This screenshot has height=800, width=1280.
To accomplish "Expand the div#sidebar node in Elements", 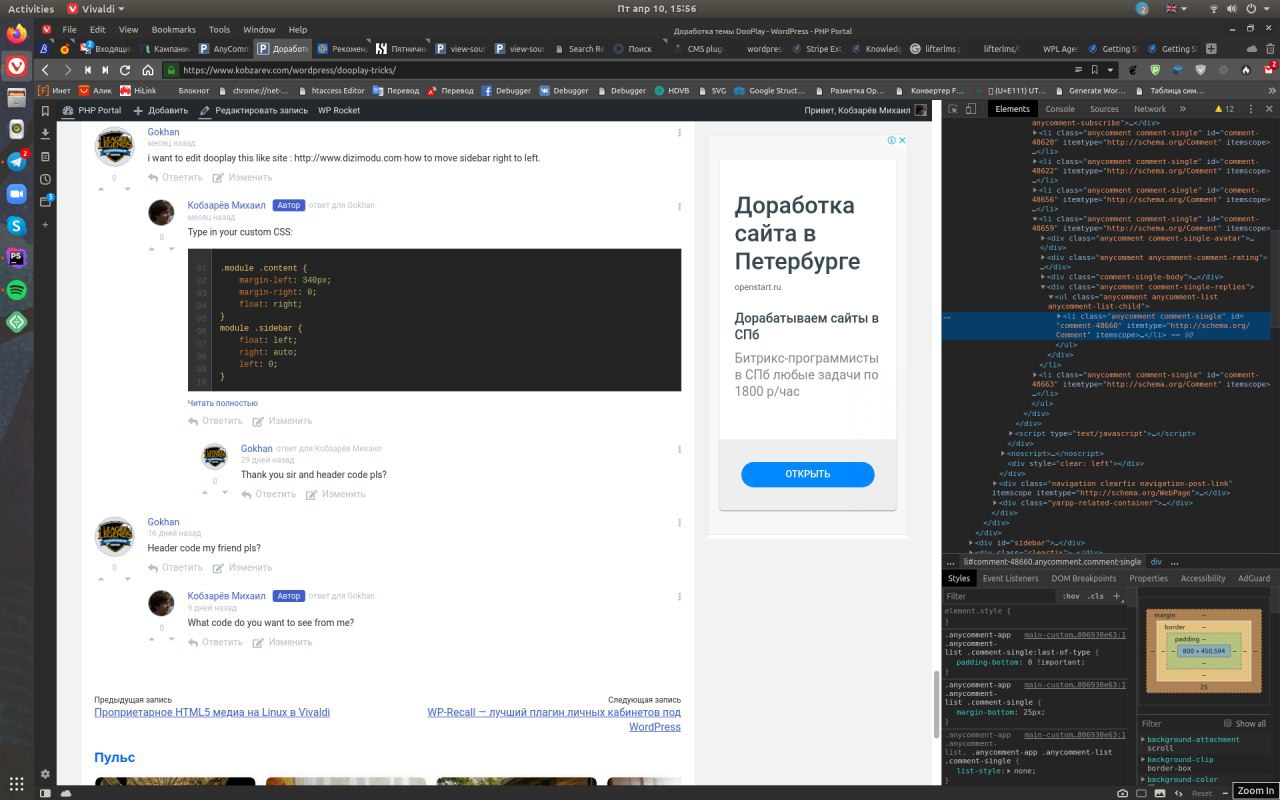I will coord(972,543).
